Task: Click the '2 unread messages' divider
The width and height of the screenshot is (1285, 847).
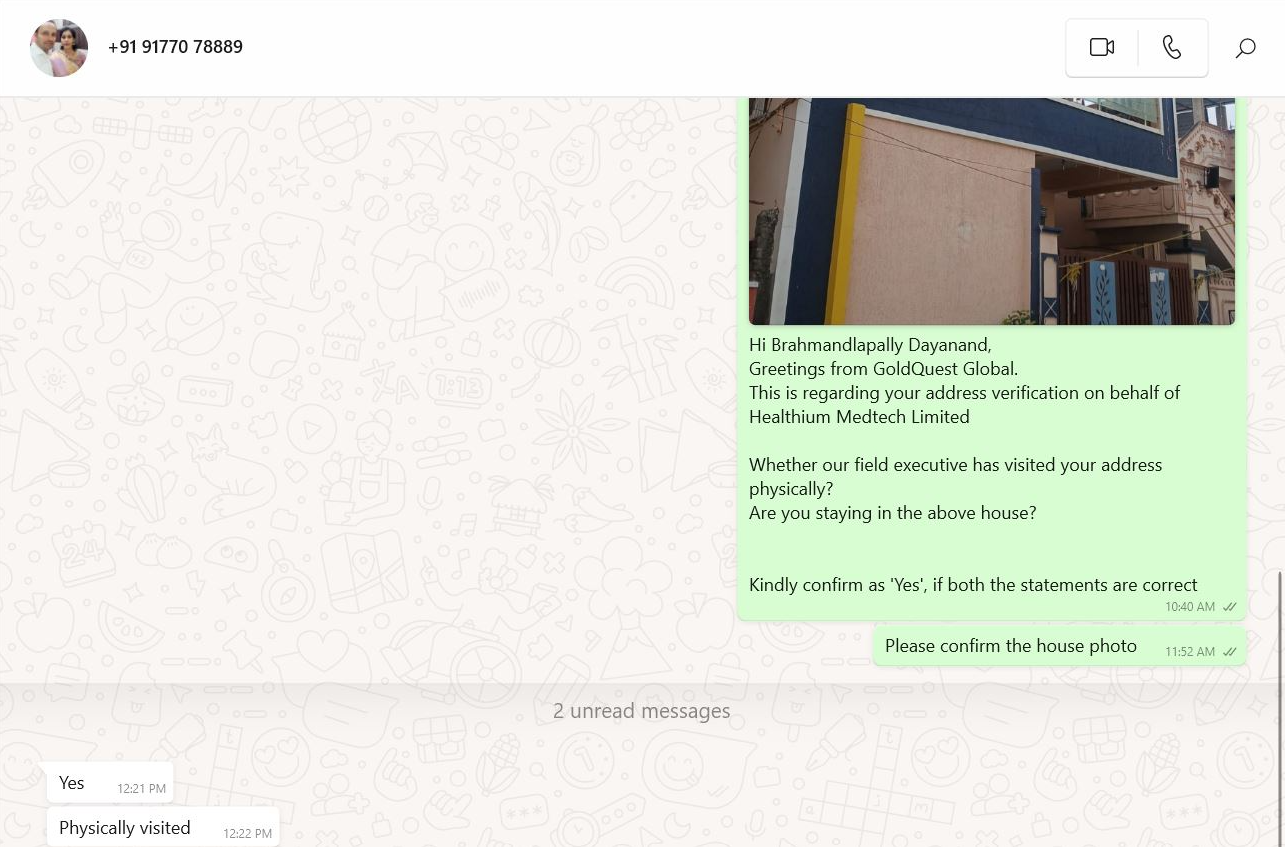Action: click(x=642, y=711)
